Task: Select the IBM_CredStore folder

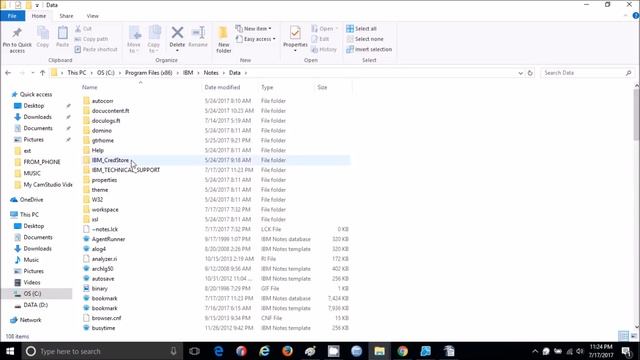Action: (x=110, y=160)
